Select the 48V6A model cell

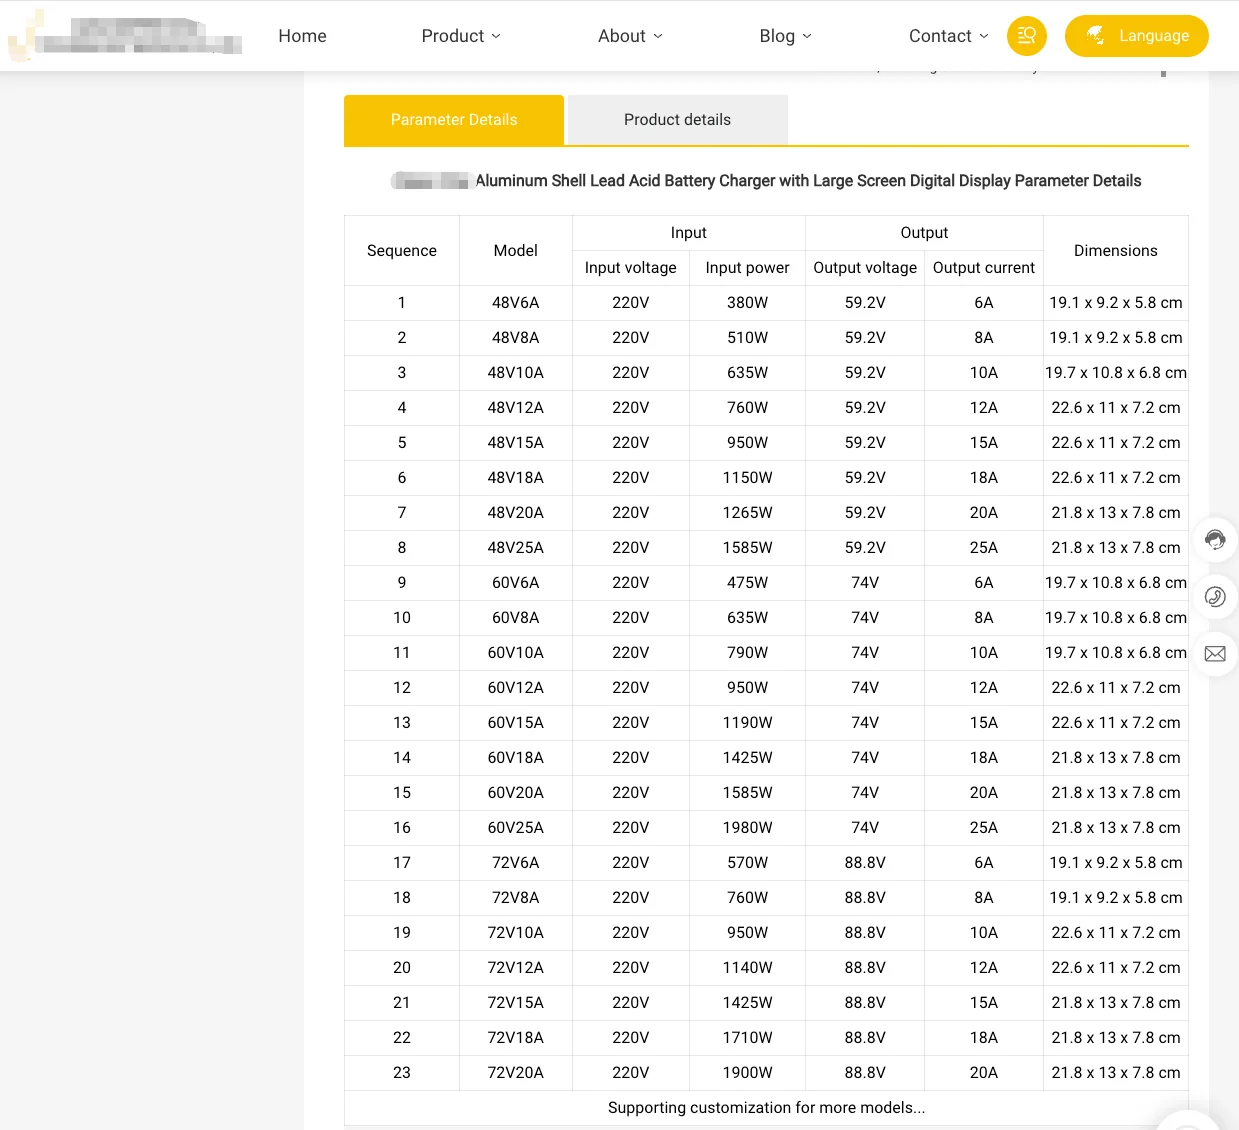pos(516,303)
